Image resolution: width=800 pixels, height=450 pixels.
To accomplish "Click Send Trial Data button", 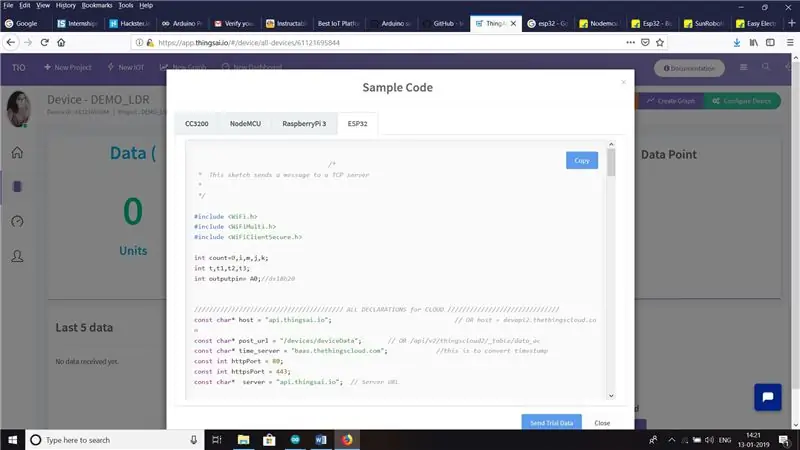I will (551, 422).
